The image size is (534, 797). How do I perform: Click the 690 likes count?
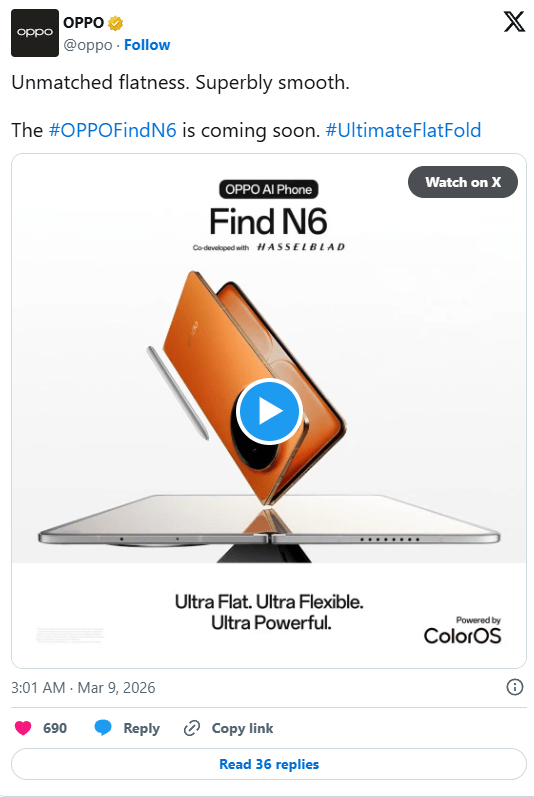tap(55, 728)
